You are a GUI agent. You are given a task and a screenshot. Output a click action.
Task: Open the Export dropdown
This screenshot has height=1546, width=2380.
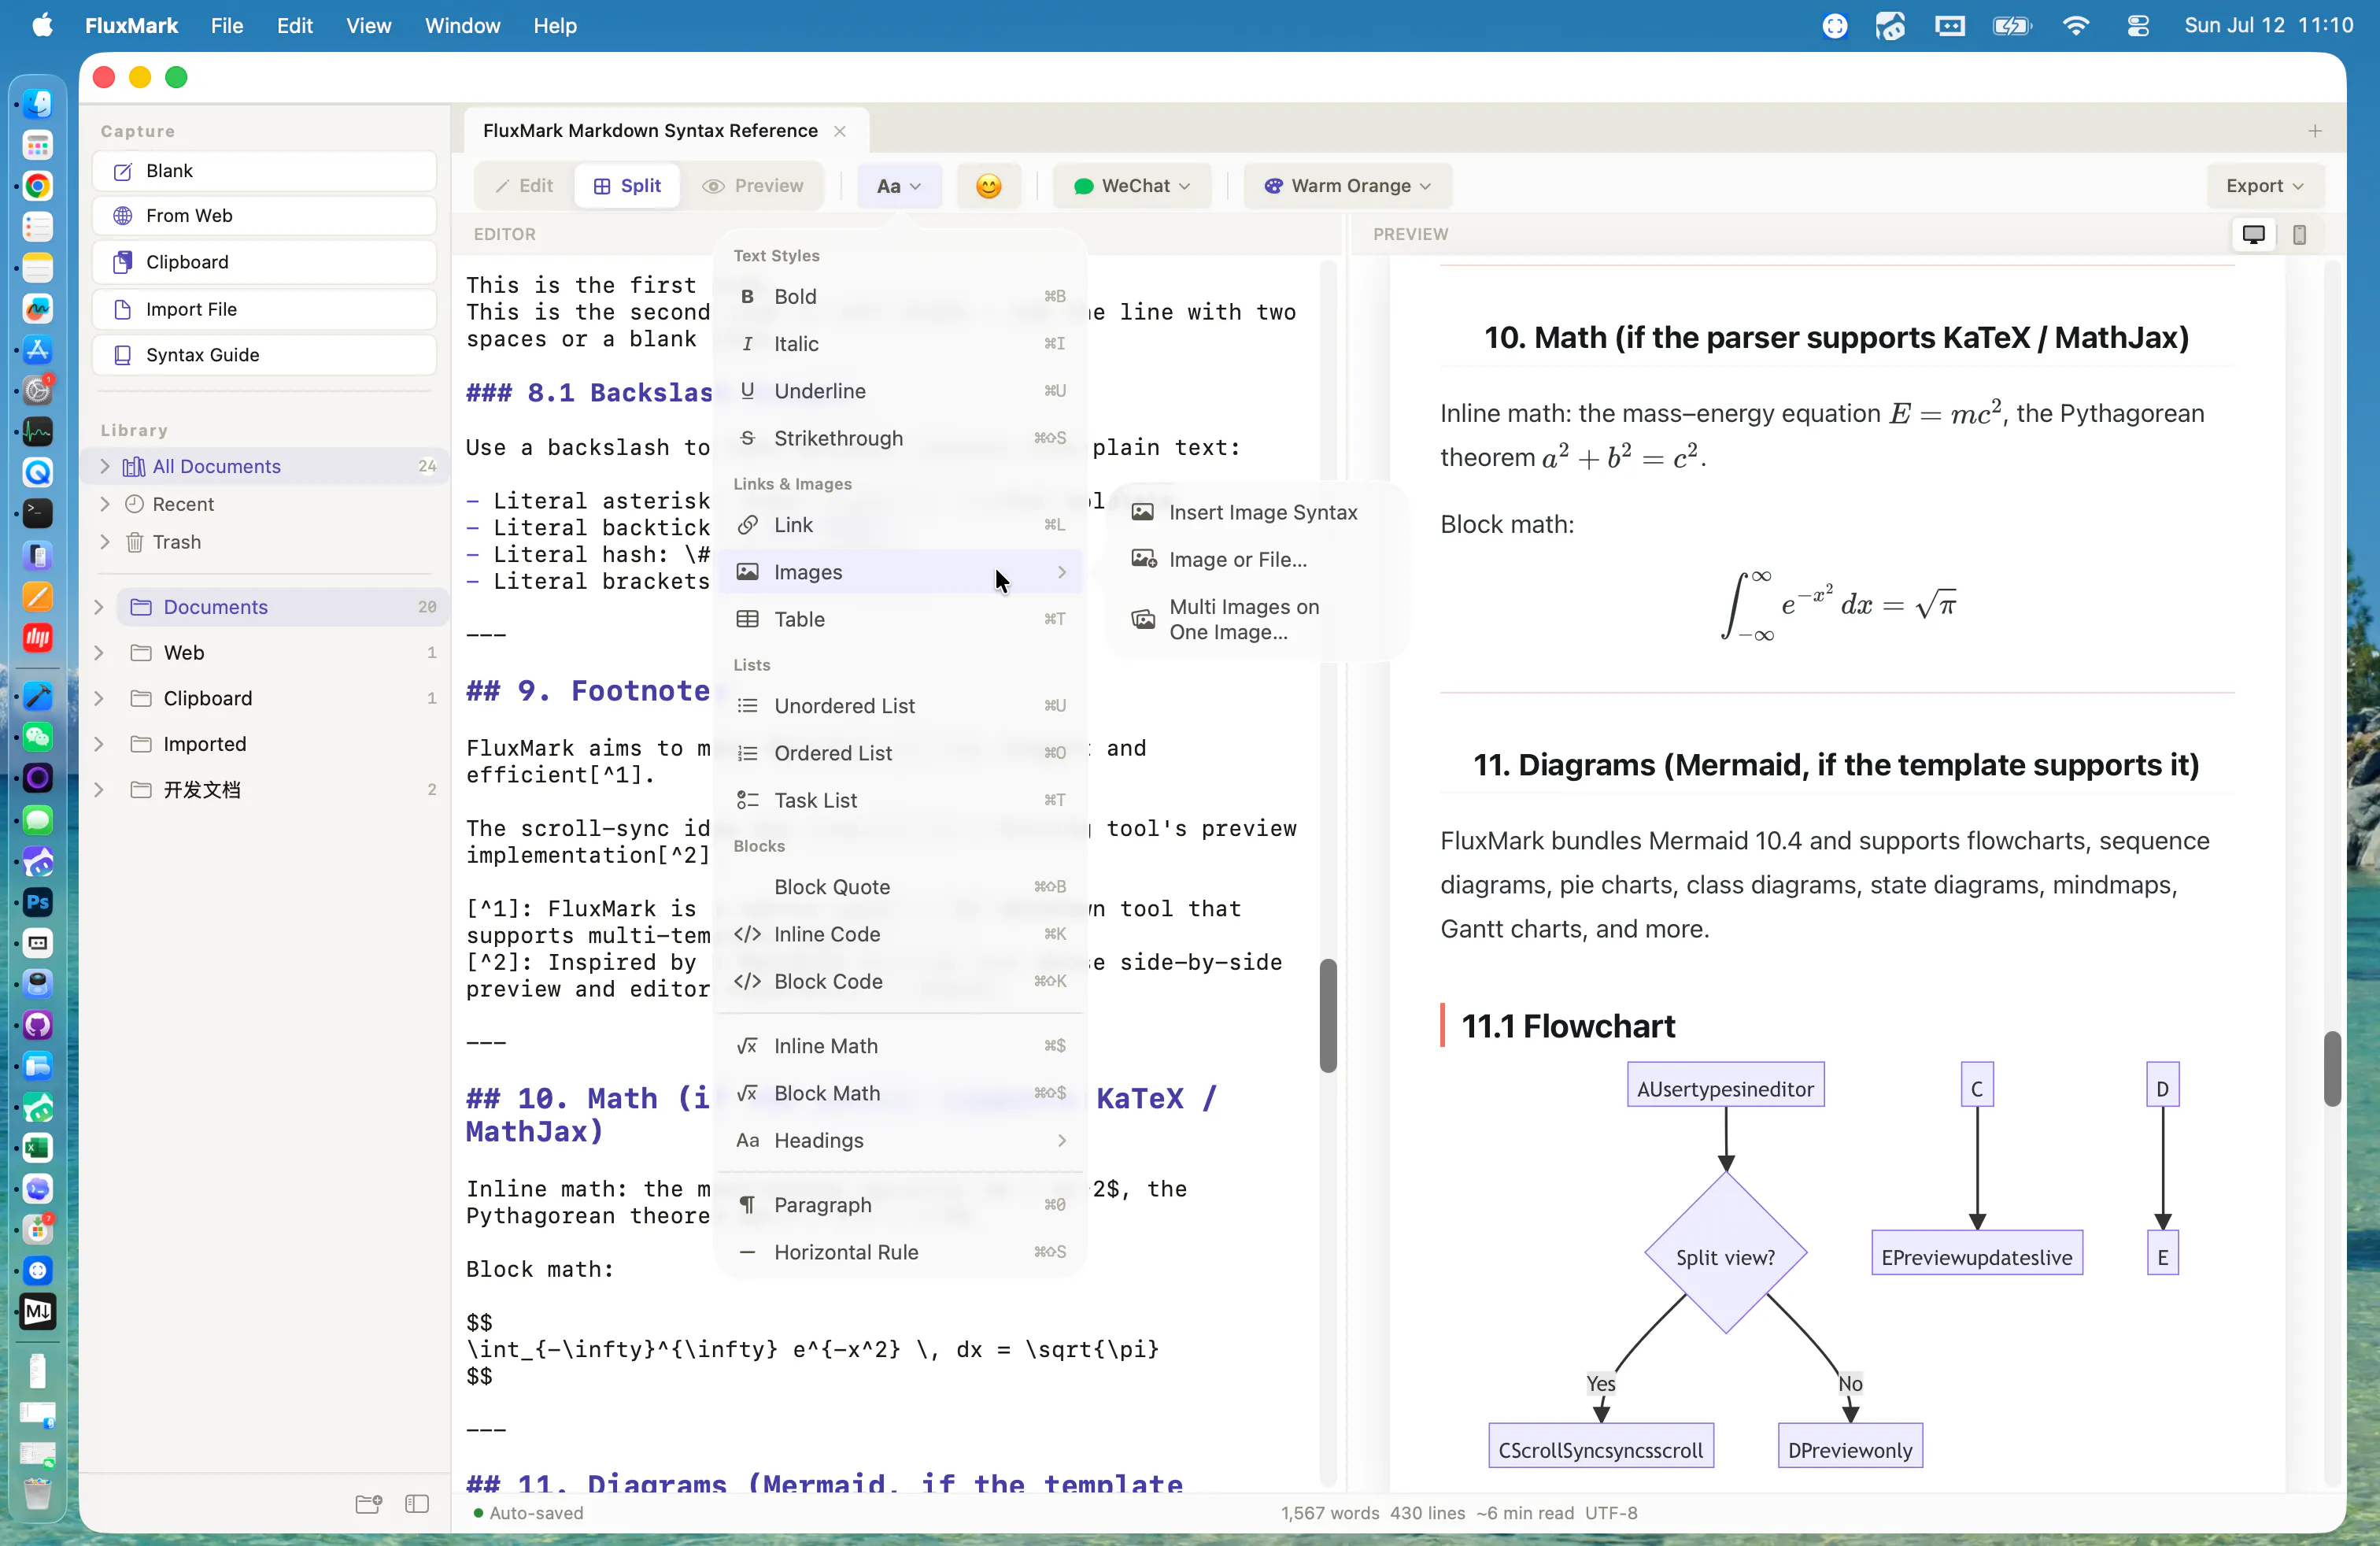coord(2264,186)
